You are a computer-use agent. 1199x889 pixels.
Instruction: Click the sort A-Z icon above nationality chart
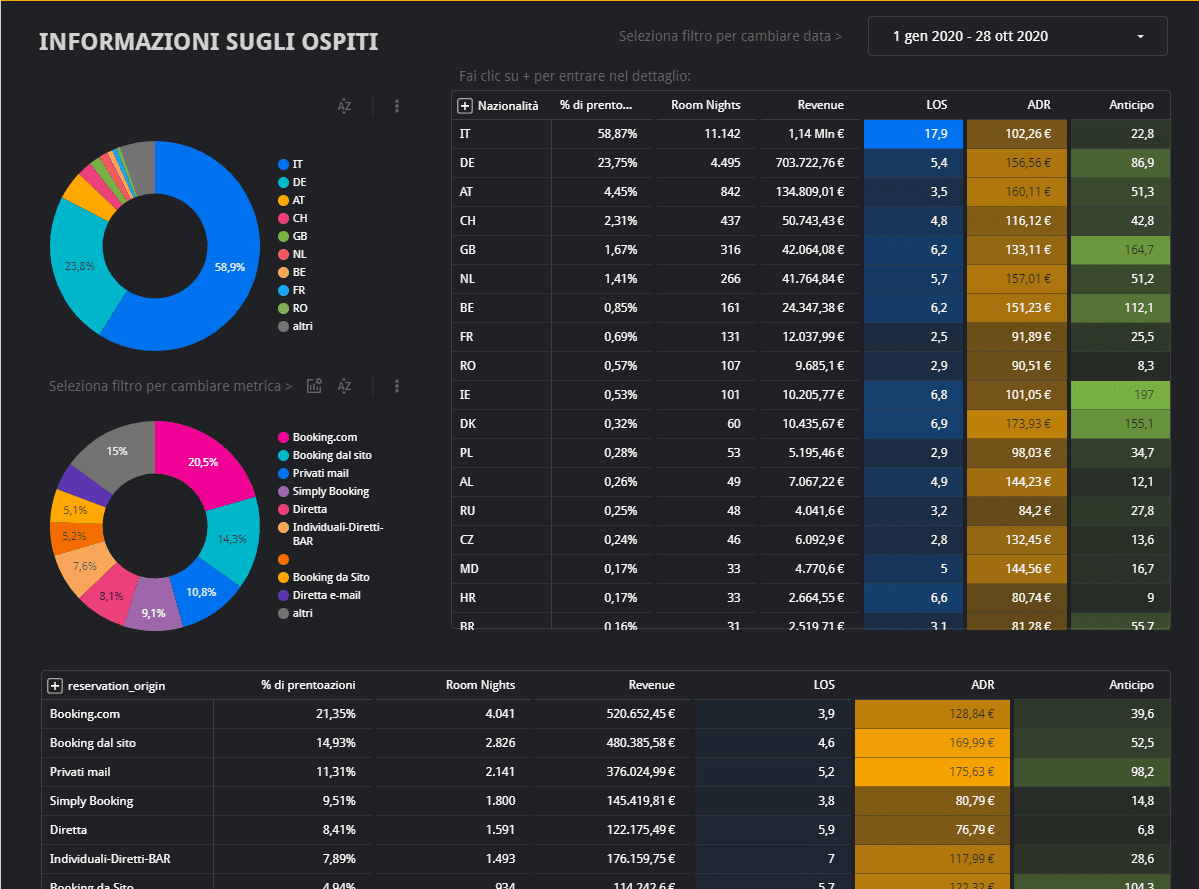click(x=344, y=106)
